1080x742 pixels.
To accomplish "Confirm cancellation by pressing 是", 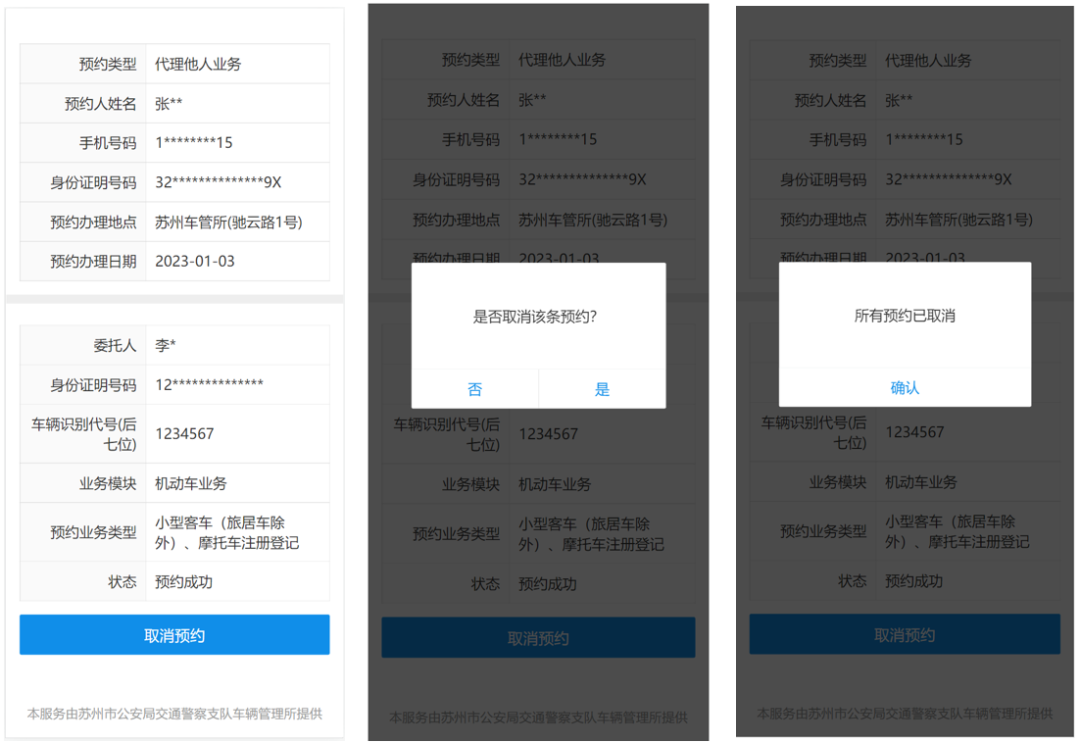I will (x=602, y=389).
